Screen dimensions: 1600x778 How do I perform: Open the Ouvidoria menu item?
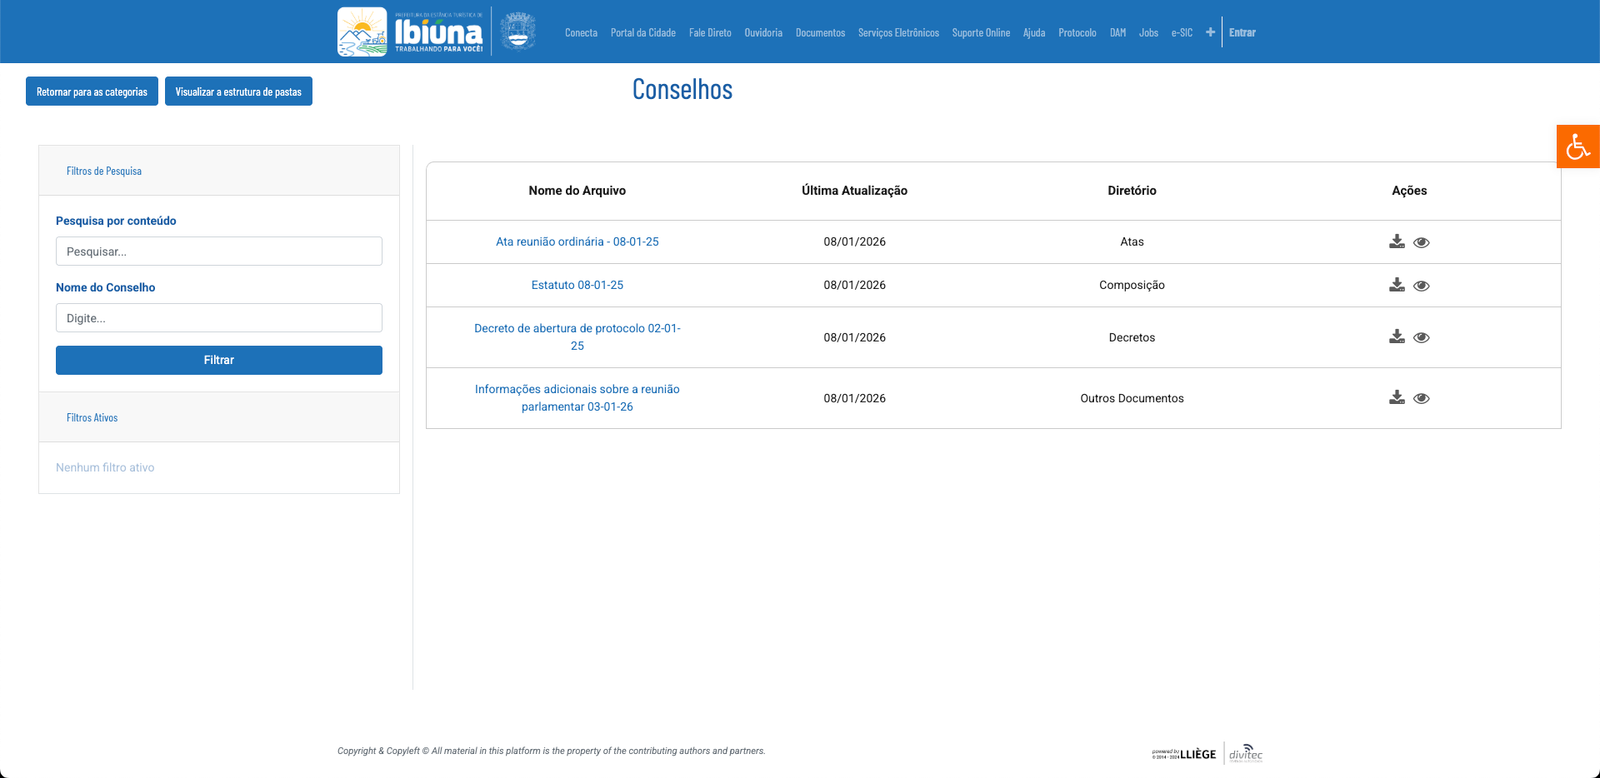(x=763, y=33)
